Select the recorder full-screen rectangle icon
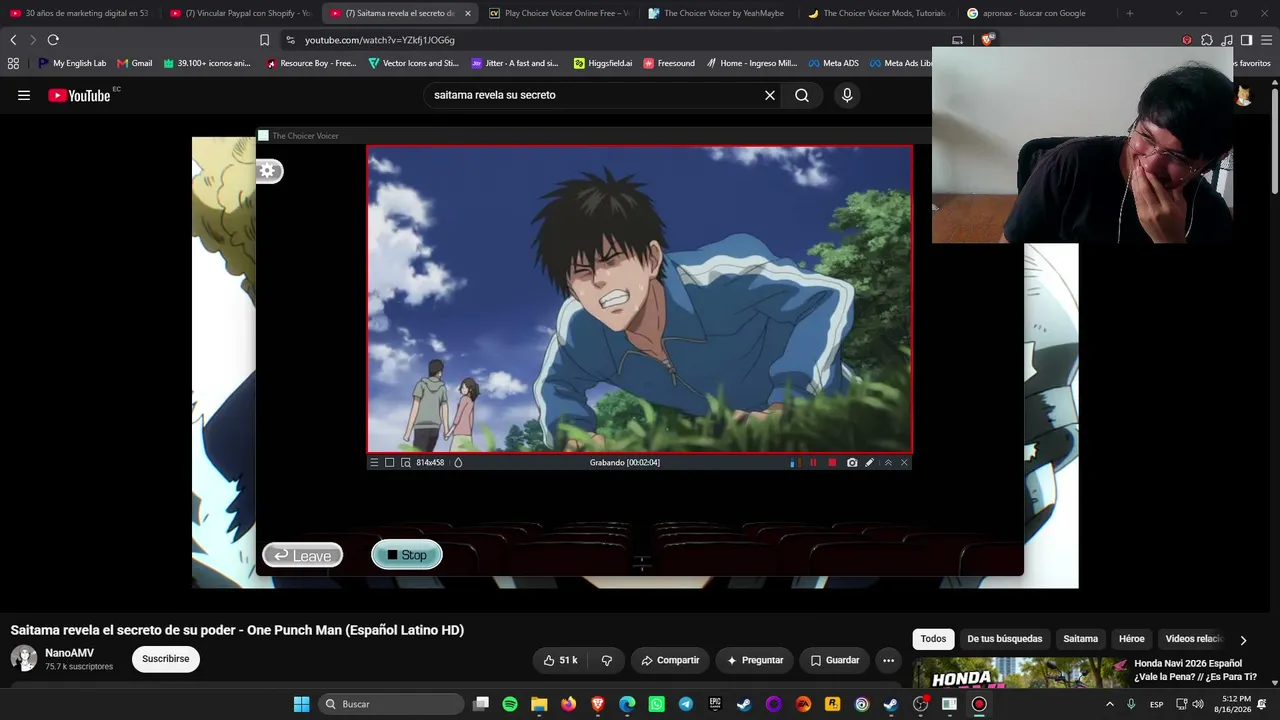Screen dimensions: 1280x720 390,463
